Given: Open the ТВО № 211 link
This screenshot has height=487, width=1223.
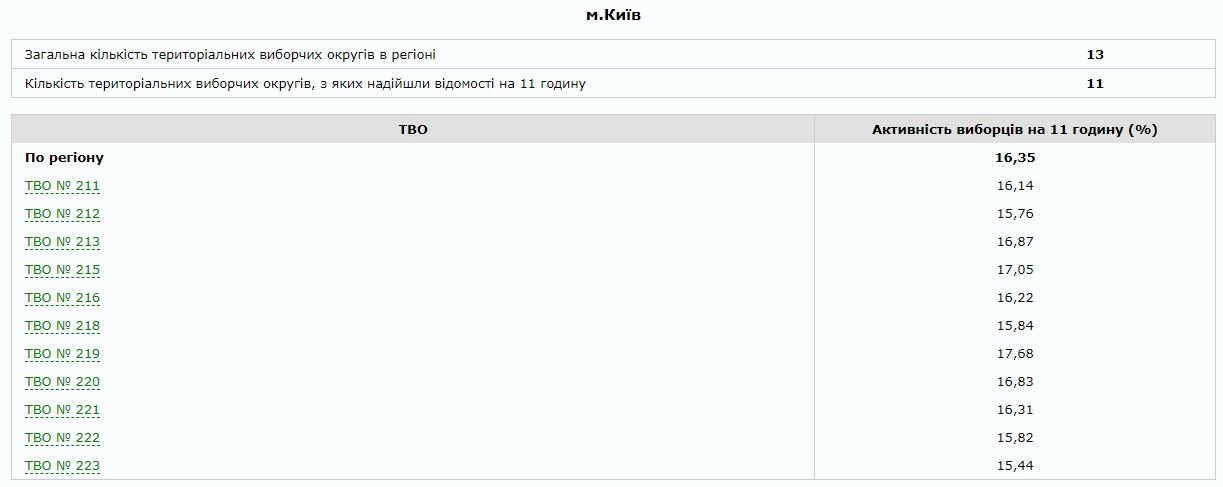Looking at the screenshot, I should coord(62,186).
